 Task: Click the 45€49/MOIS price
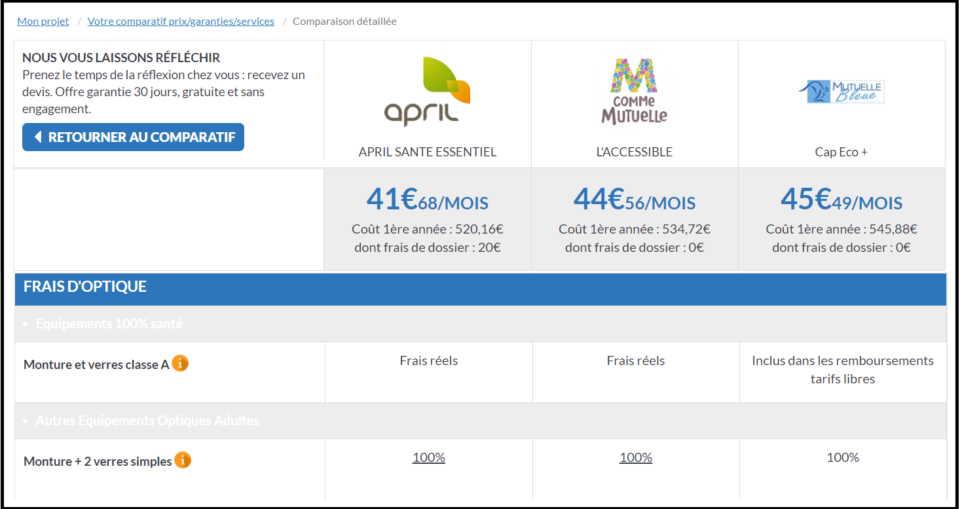coord(841,199)
